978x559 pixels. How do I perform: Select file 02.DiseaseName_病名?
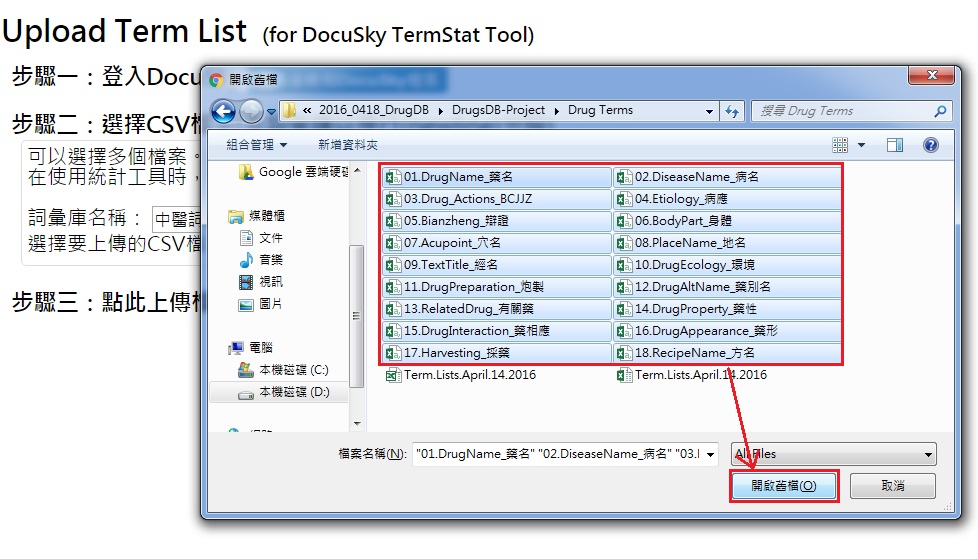pos(727,177)
